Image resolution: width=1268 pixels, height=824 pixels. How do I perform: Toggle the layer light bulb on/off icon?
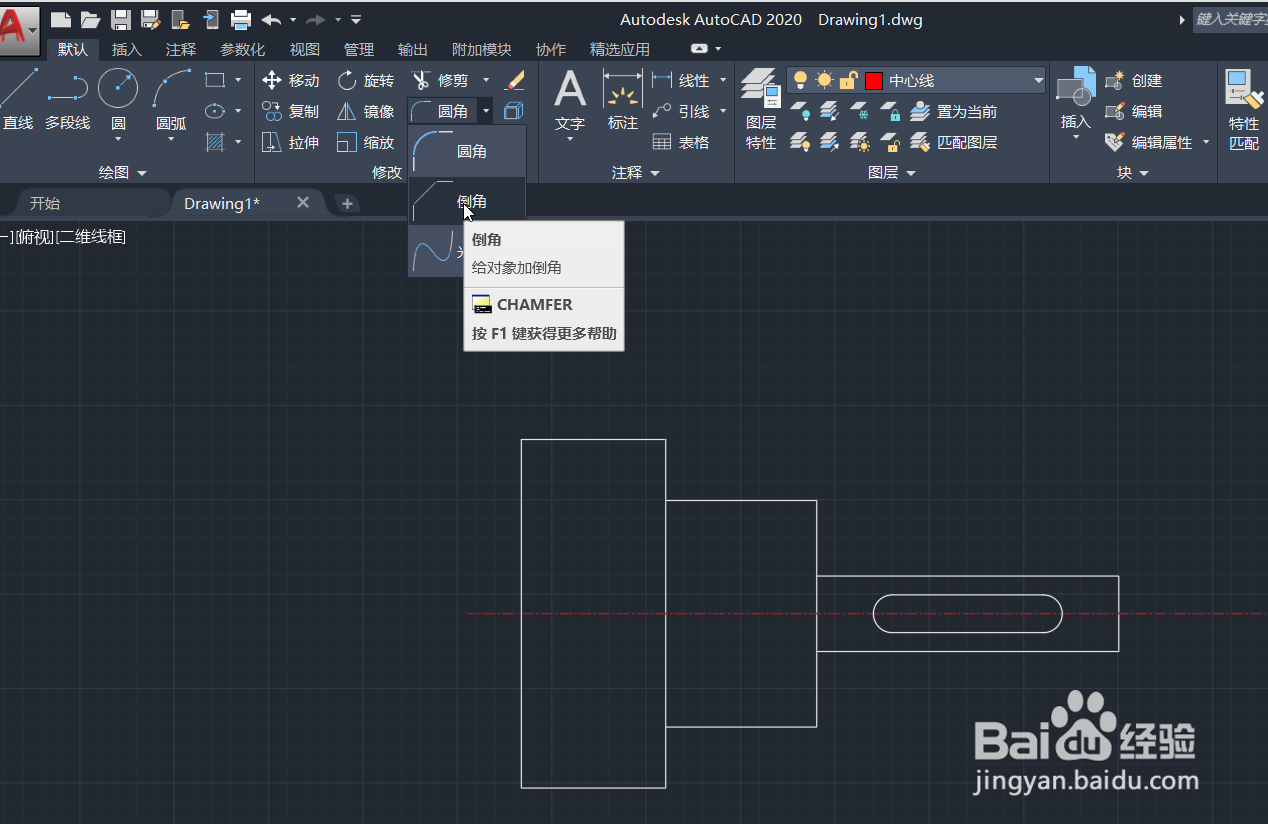pos(800,80)
